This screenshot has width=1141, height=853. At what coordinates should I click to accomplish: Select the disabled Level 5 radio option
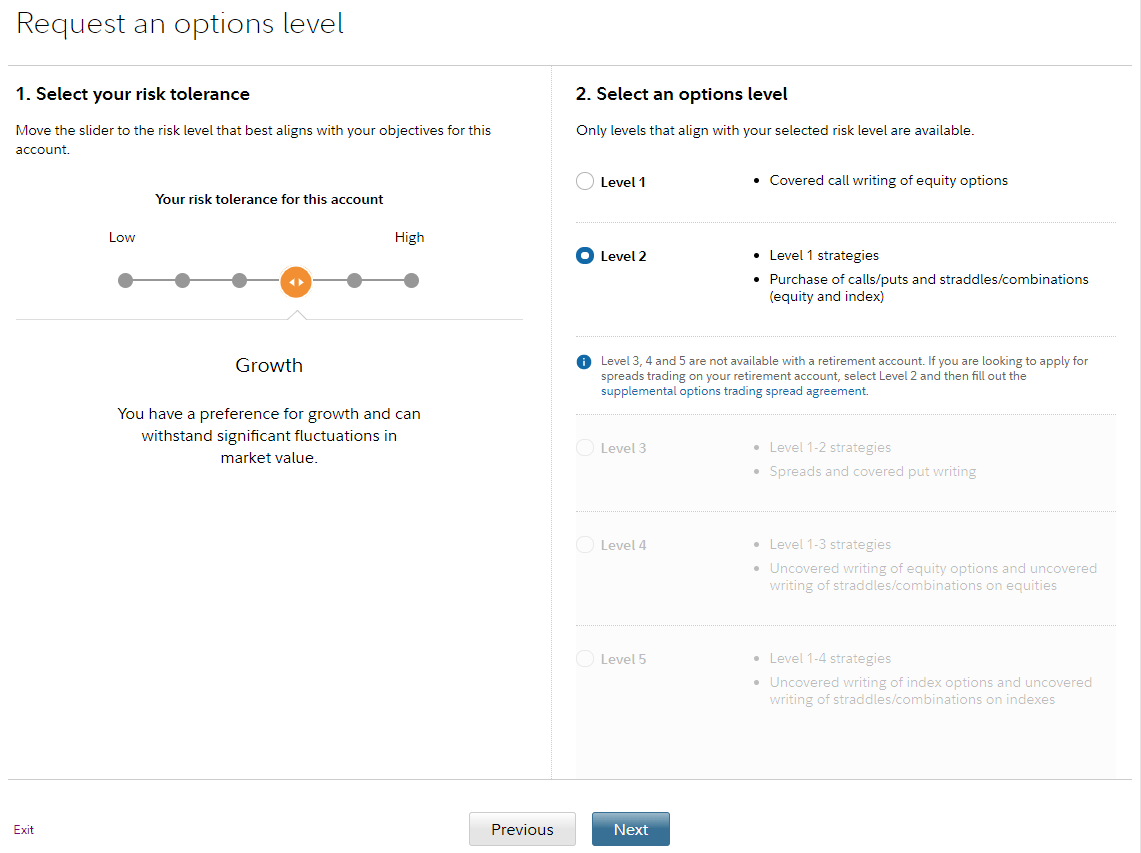(x=585, y=659)
